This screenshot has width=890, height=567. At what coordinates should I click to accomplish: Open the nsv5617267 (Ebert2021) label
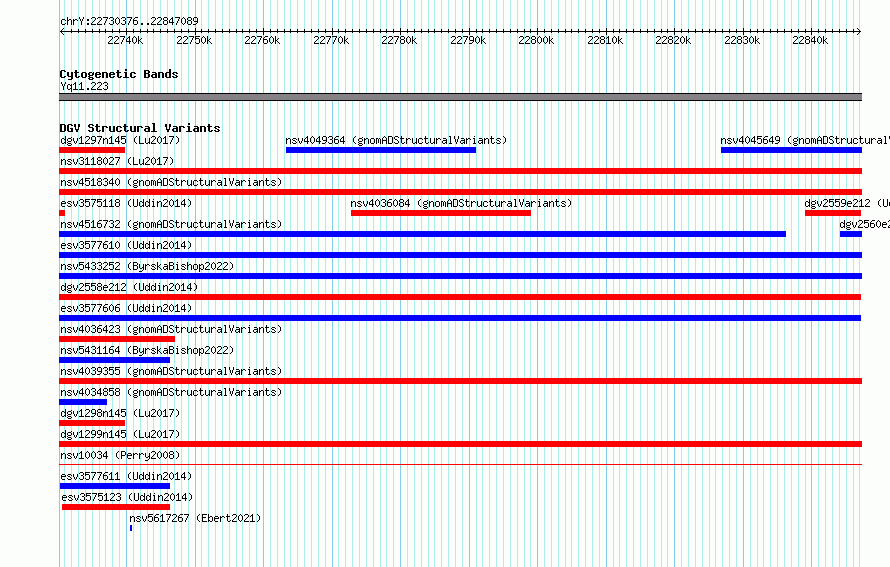(x=195, y=518)
